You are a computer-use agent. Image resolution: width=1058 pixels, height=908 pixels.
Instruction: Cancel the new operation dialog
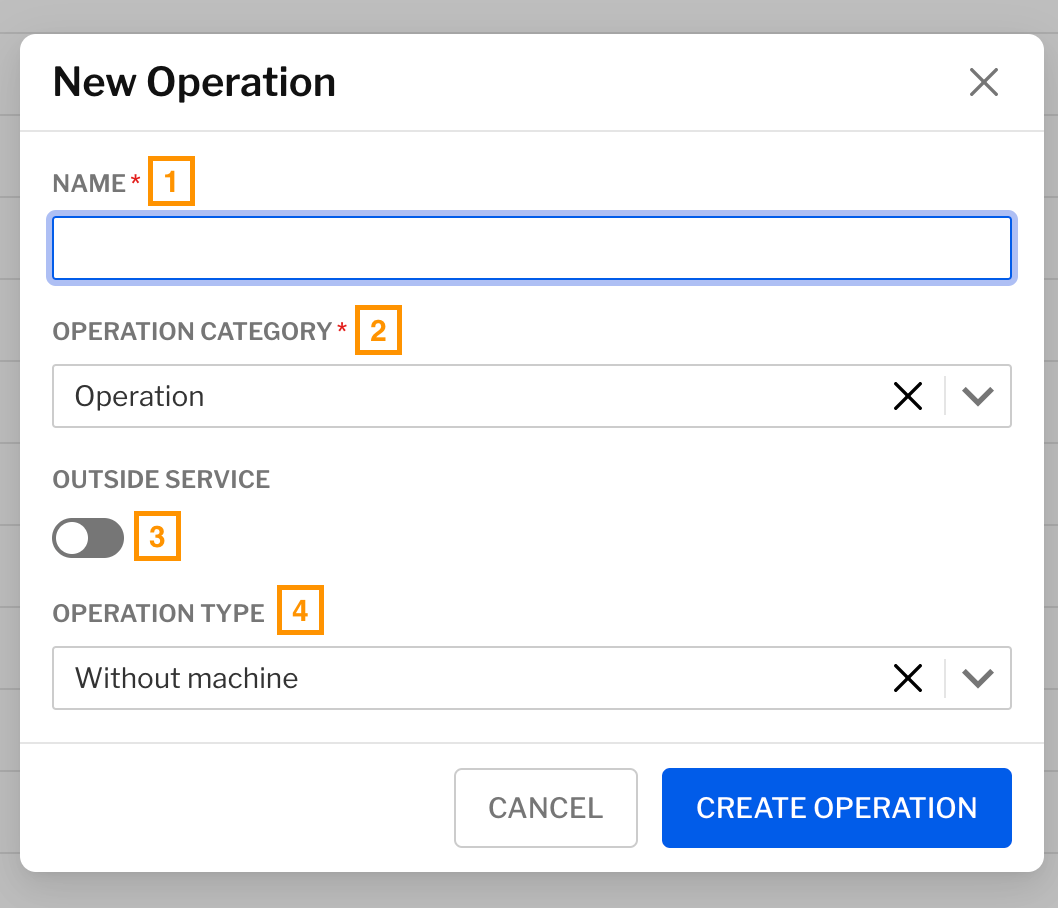545,808
